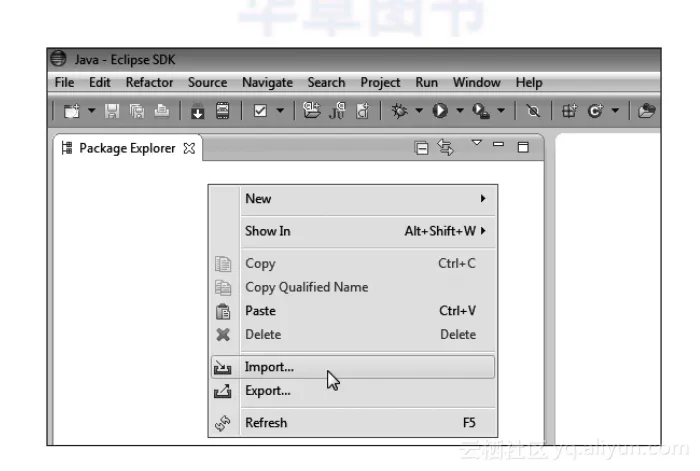This screenshot has width=700, height=471.
Task: Click the New JUnit (Ju) toolbar icon
Action: coord(337,111)
